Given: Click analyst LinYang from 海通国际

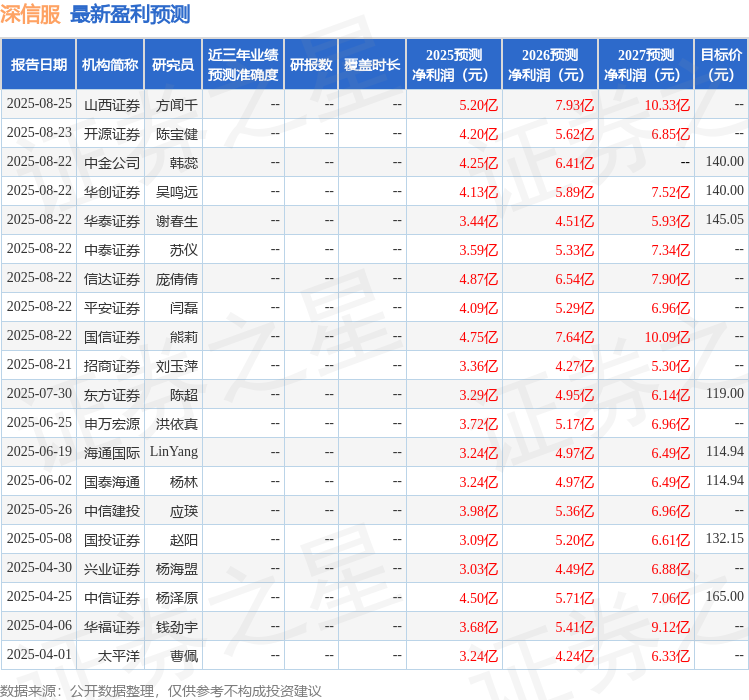Looking at the screenshot, I should click(174, 452).
